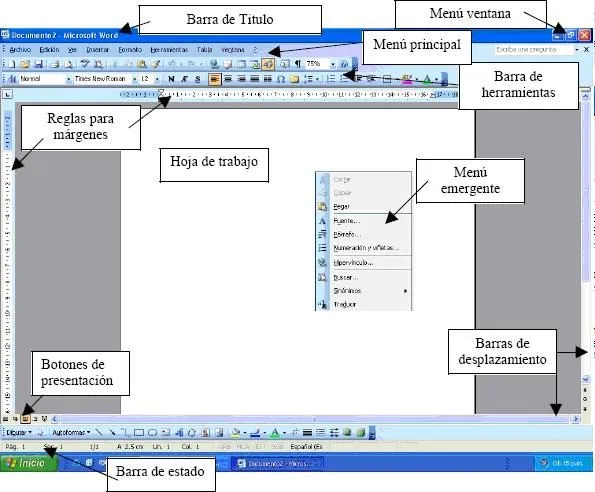Image resolution: width=595 pixels, height=492 pixels.
Task: Click Documento2 taskbar button
Action: point(277,463)
